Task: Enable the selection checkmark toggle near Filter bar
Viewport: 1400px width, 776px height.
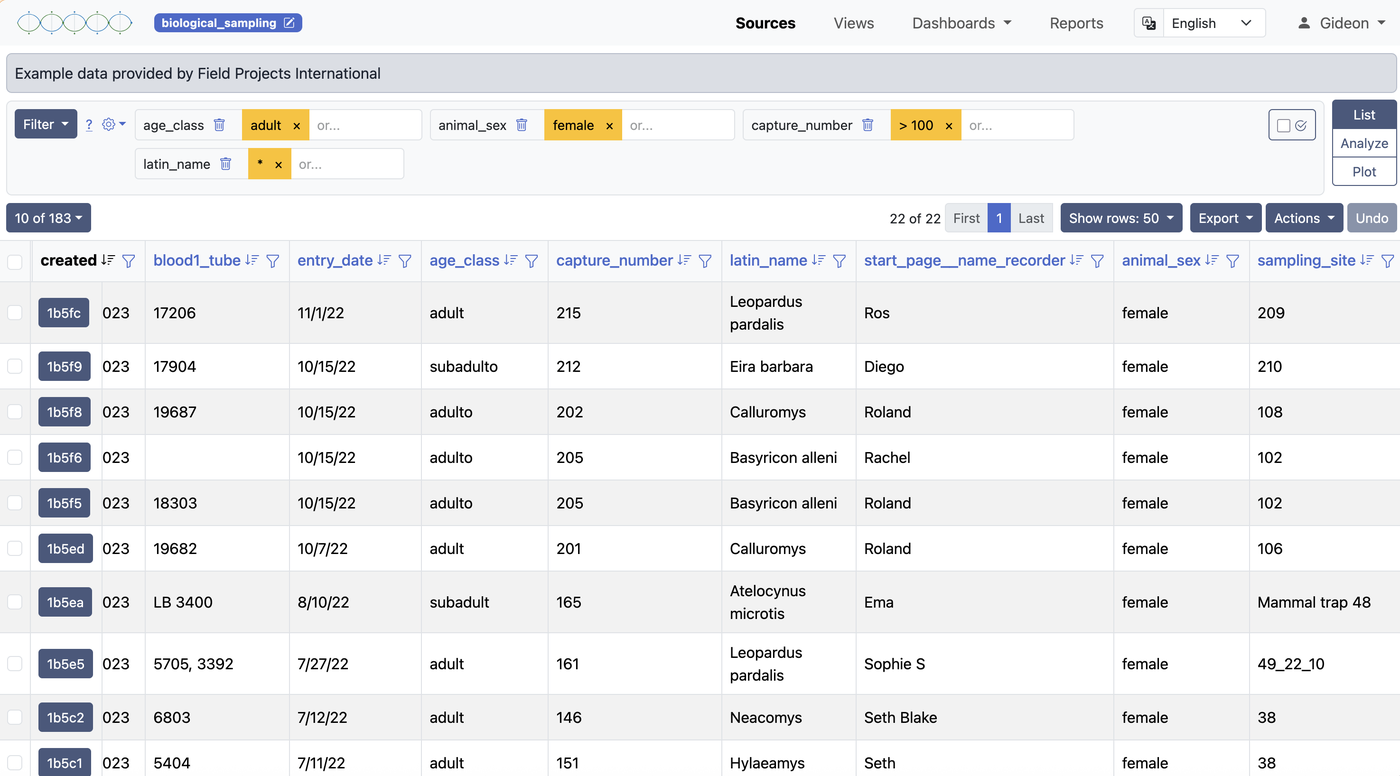Action: [x=1300, y=124]
